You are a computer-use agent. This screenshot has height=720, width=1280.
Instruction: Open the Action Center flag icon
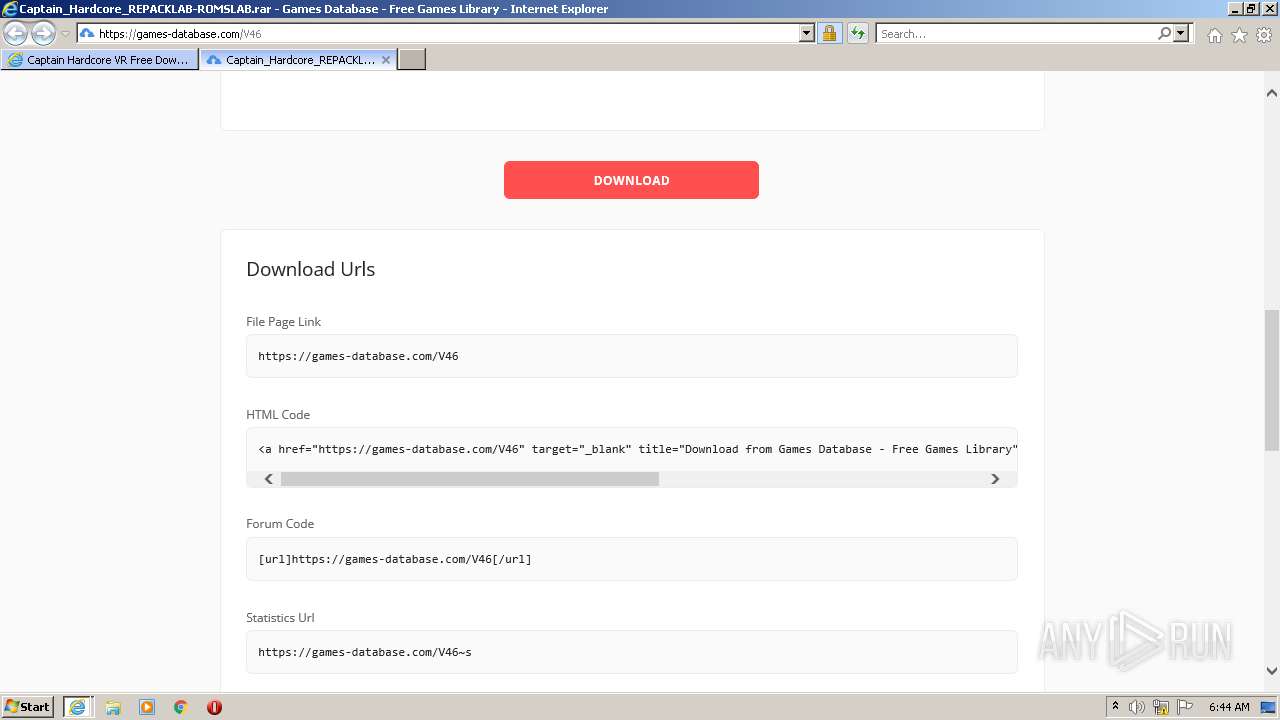click(1185, 707)
